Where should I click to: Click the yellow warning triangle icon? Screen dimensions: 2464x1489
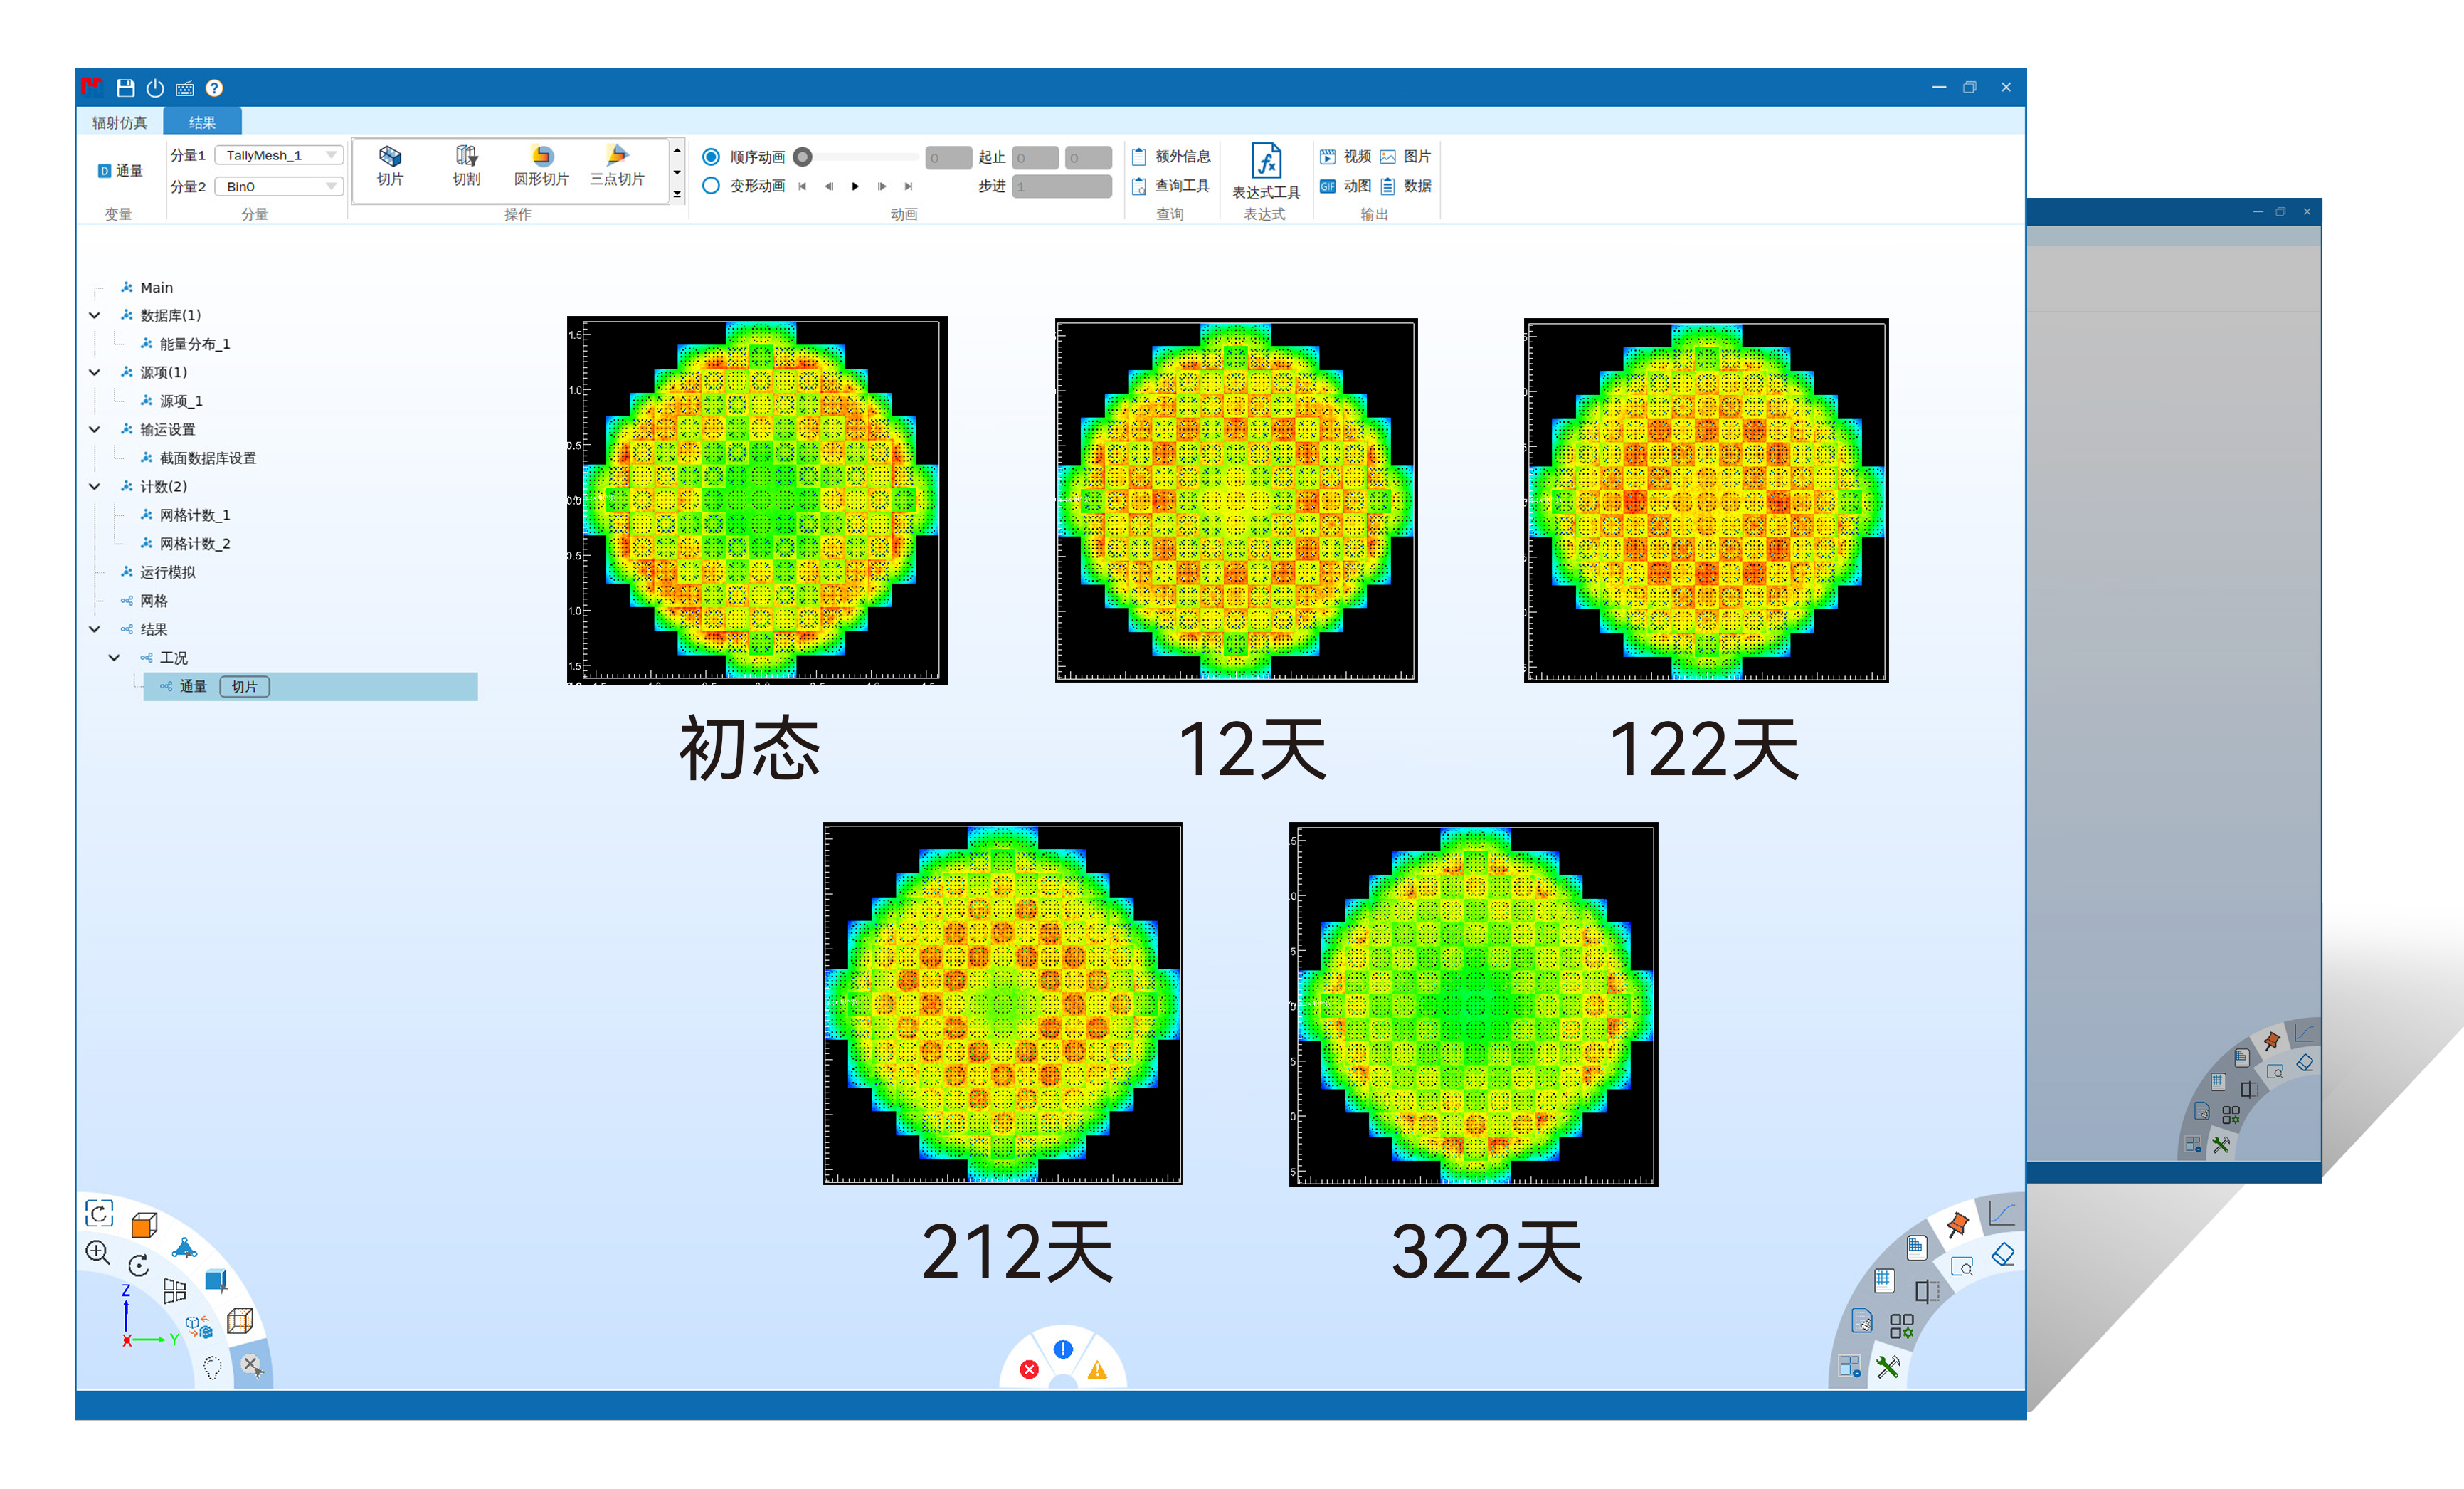pos(1097,1369)
